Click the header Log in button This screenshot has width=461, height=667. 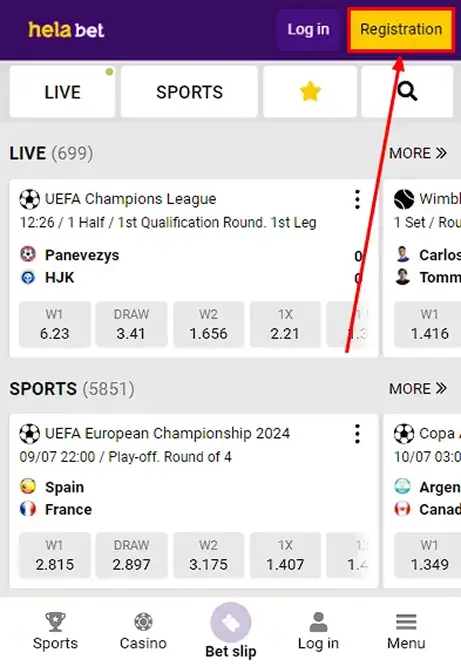pos(308,30)
